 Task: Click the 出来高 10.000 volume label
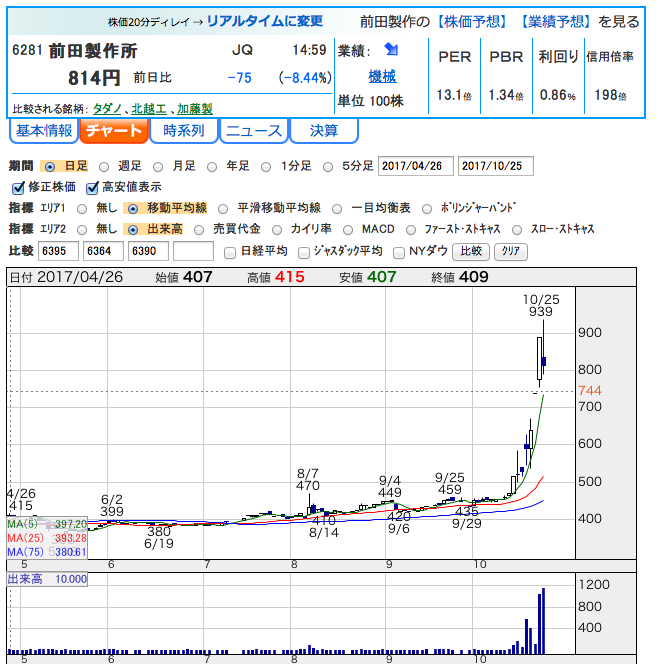coord(47,579)
